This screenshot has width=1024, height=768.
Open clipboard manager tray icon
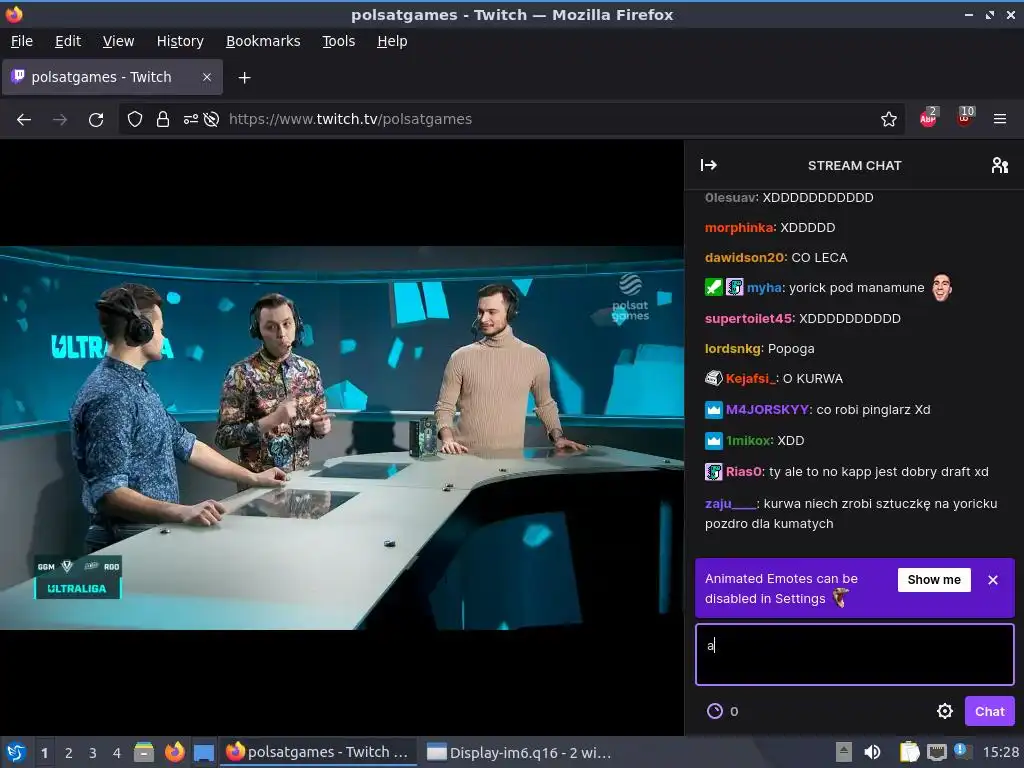coord(908,752)
